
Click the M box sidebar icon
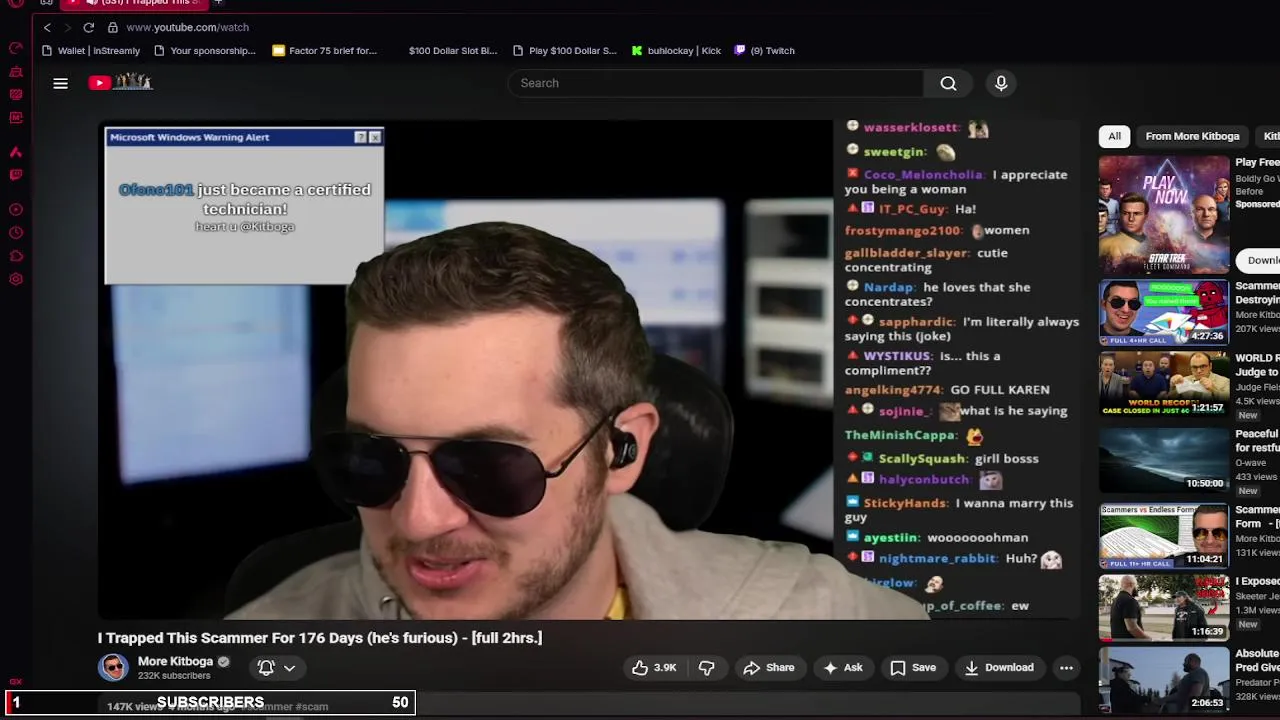[x=16, y=118]
